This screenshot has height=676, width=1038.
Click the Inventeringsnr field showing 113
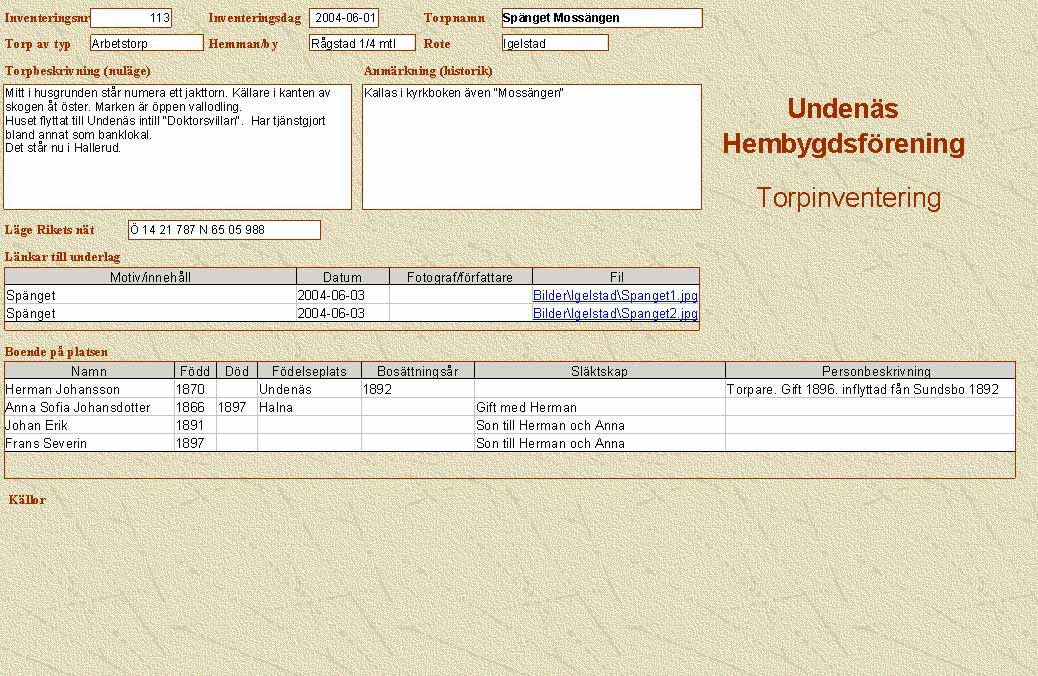tap(131, 18)
